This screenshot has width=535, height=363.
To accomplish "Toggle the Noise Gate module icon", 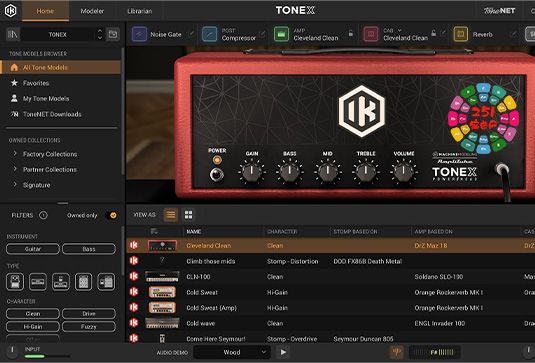I will click(139, 34).
